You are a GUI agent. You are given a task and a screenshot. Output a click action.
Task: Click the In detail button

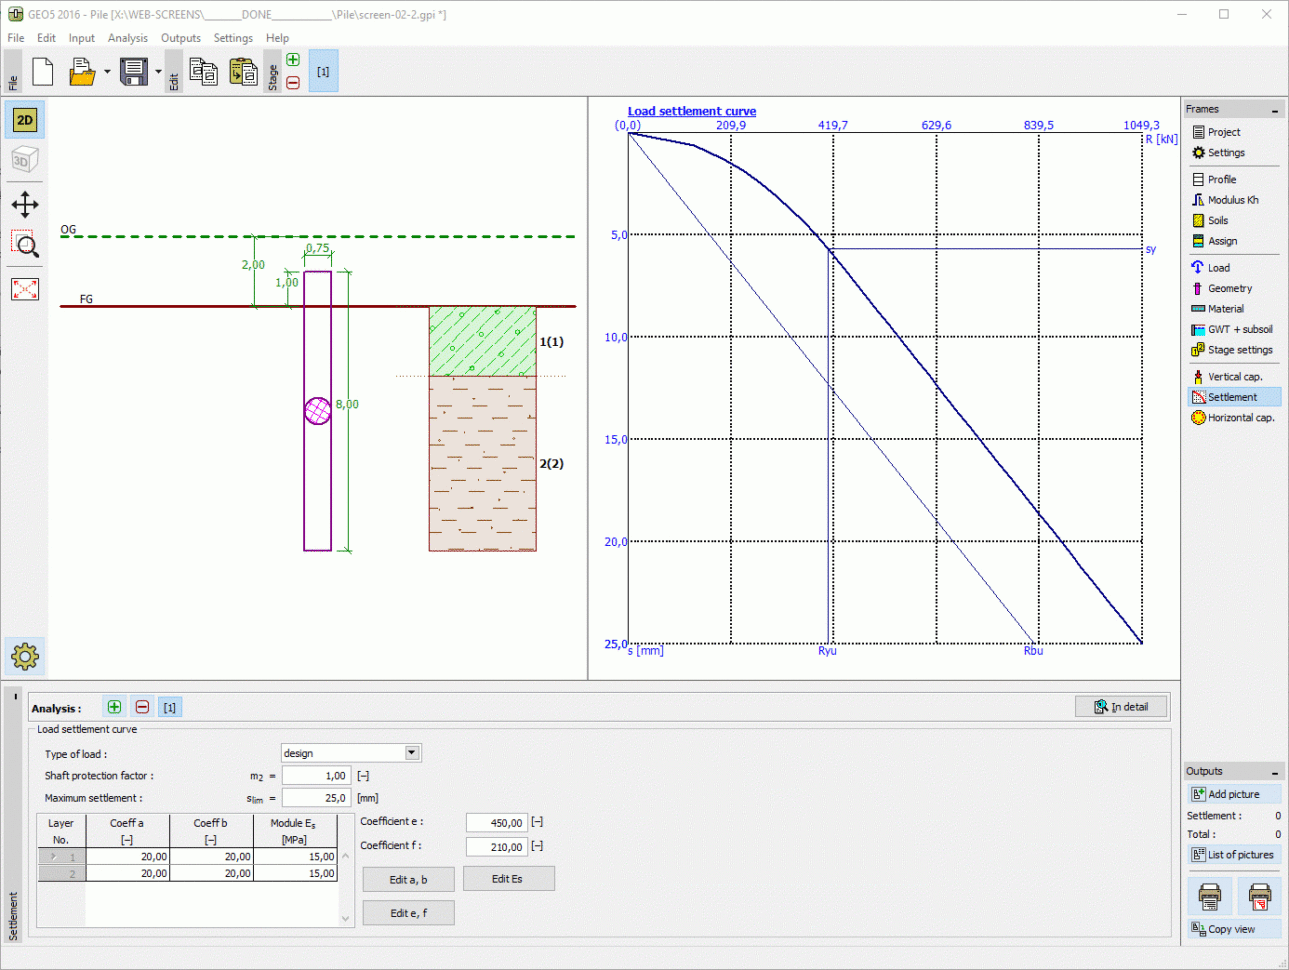tap(1120, 706)
